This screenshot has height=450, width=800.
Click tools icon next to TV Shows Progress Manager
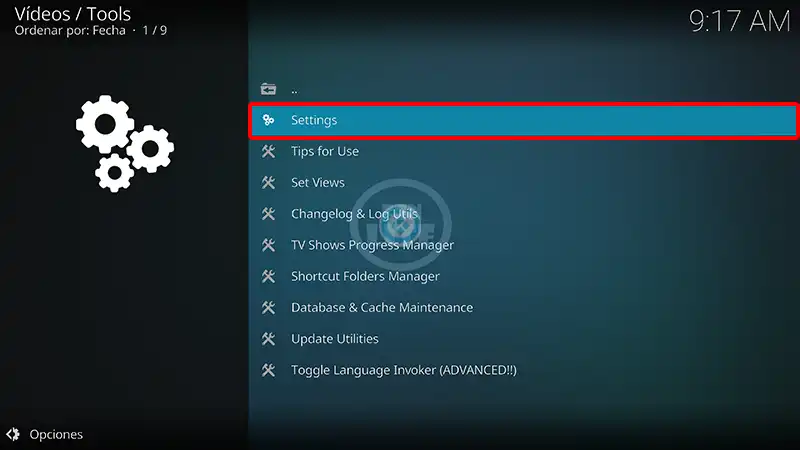click(268, 245)
